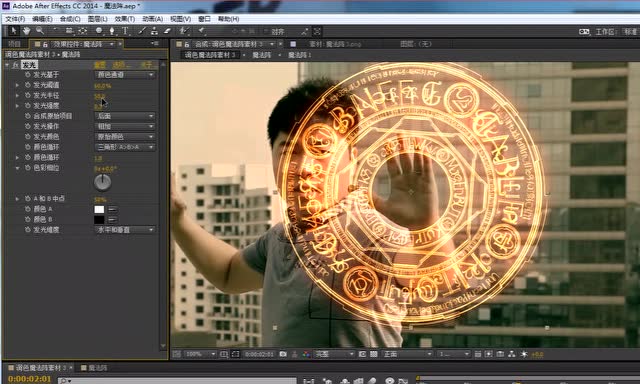The image size is (640, 384).
Task: Click the 色彩相位 angle dial
Action: coord(102,182)
